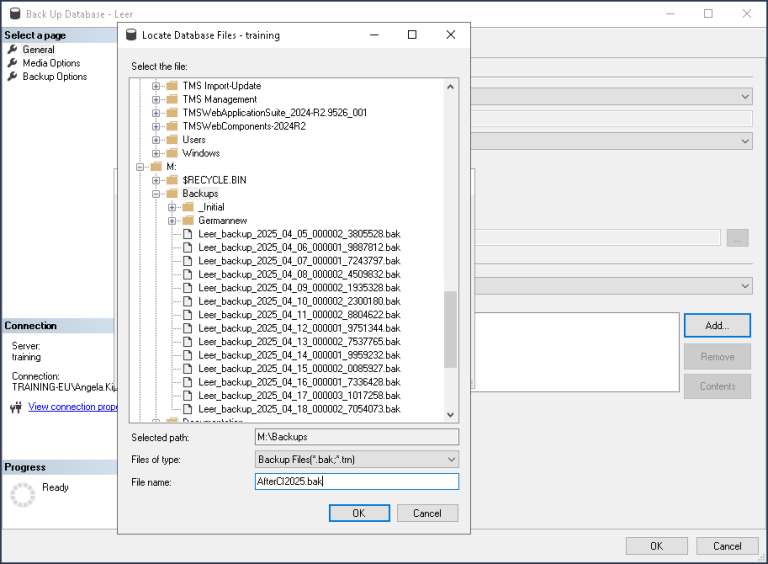The width and height of the screenshot is (768, 564).
Task: Click the Backup Options wrench icon
Action: tap(13, 76)
